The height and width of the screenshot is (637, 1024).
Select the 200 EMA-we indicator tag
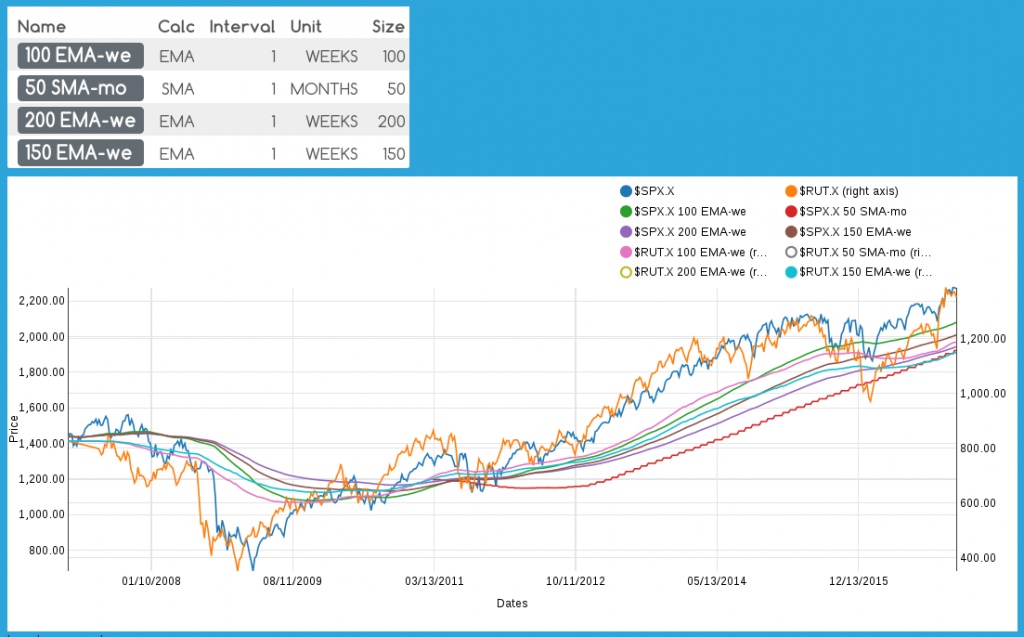point(80,121)
